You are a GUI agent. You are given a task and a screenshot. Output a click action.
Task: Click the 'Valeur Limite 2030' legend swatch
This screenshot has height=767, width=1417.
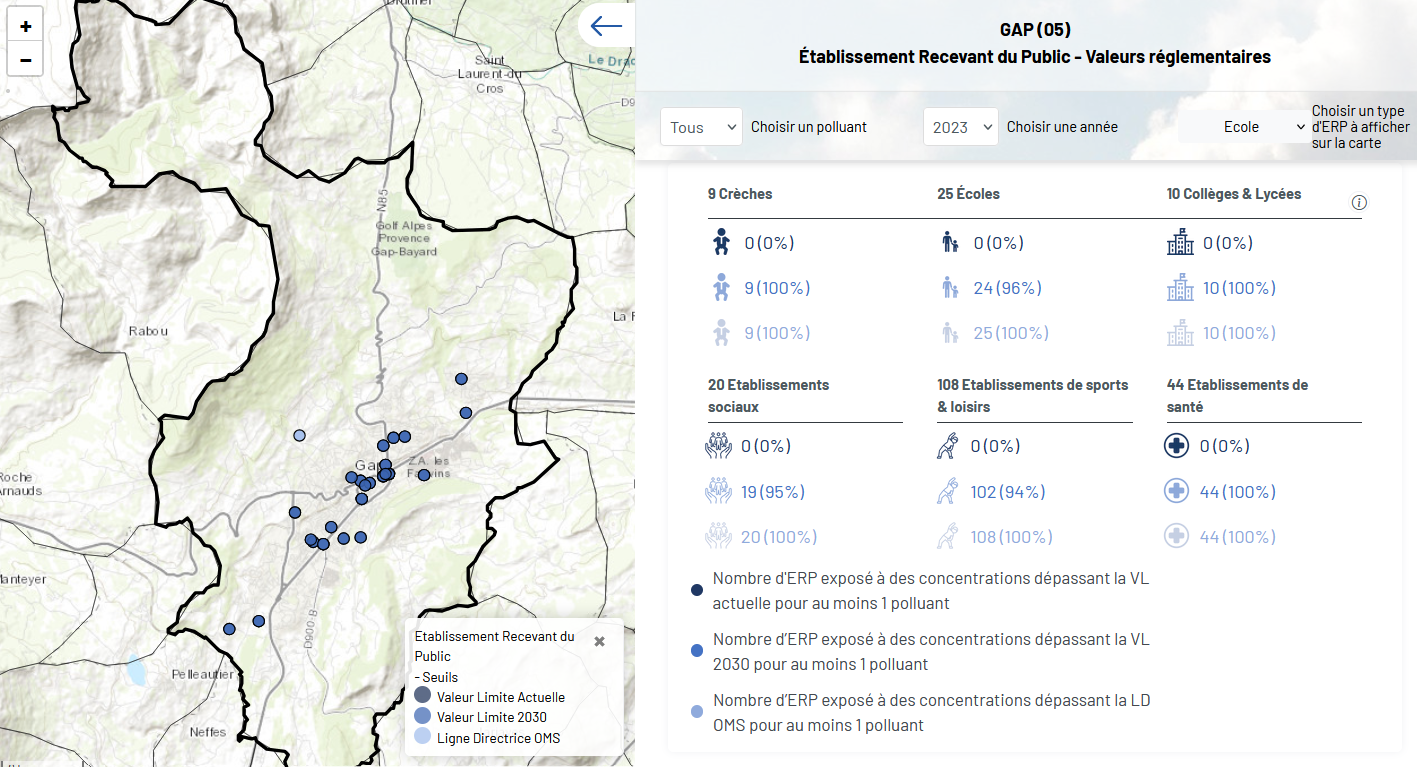[x=422, y=717]
